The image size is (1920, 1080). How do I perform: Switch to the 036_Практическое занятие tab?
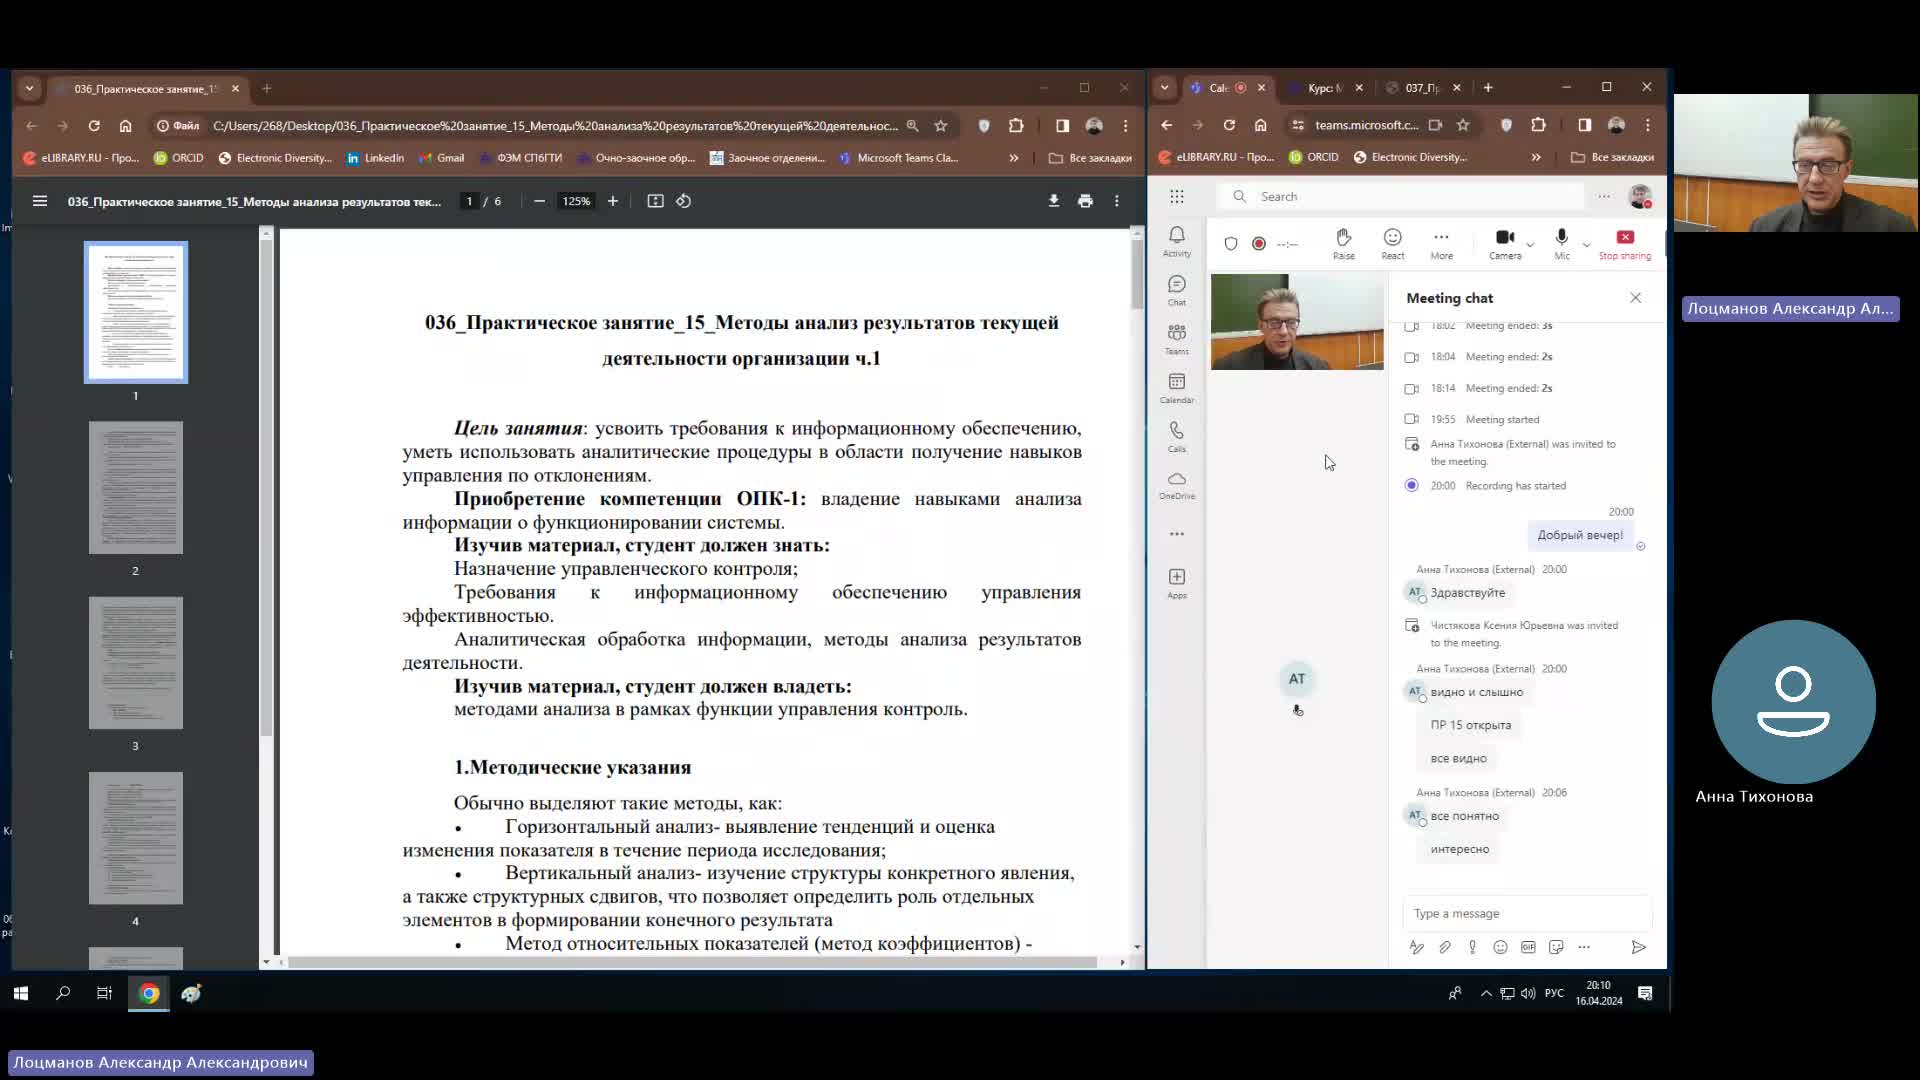pos(146,89)
